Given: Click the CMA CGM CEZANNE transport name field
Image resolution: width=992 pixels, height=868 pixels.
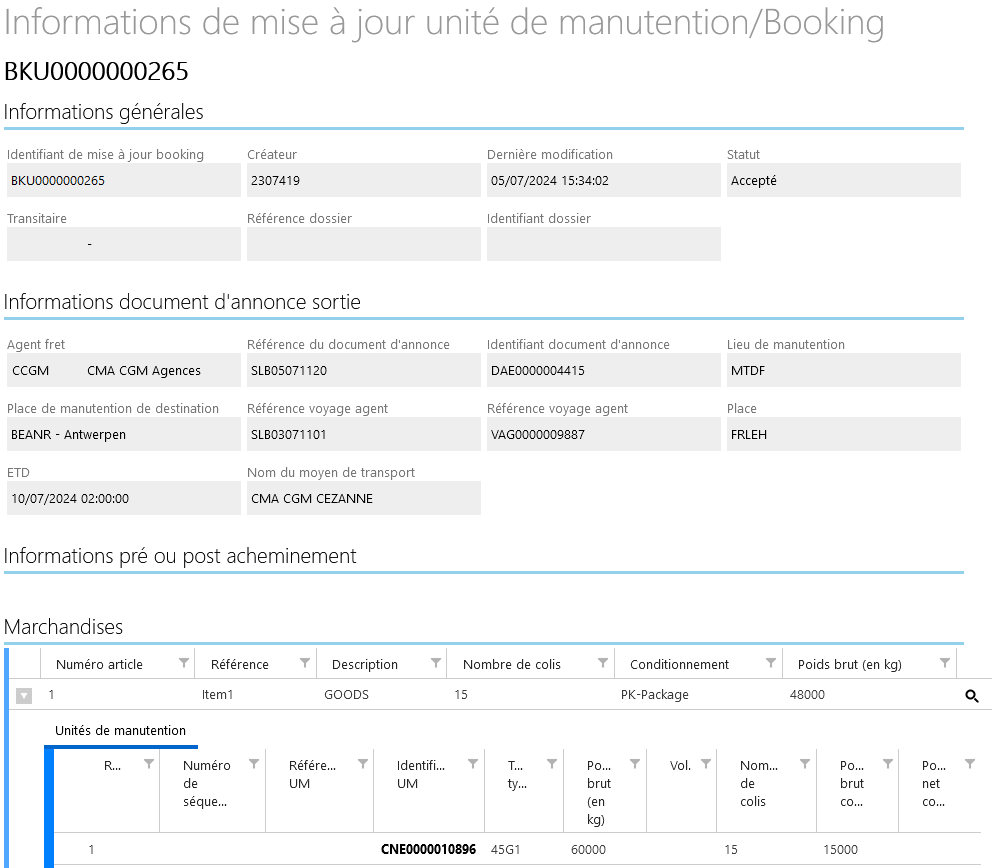Looking at the screenshot, I should tap(364, 498).
